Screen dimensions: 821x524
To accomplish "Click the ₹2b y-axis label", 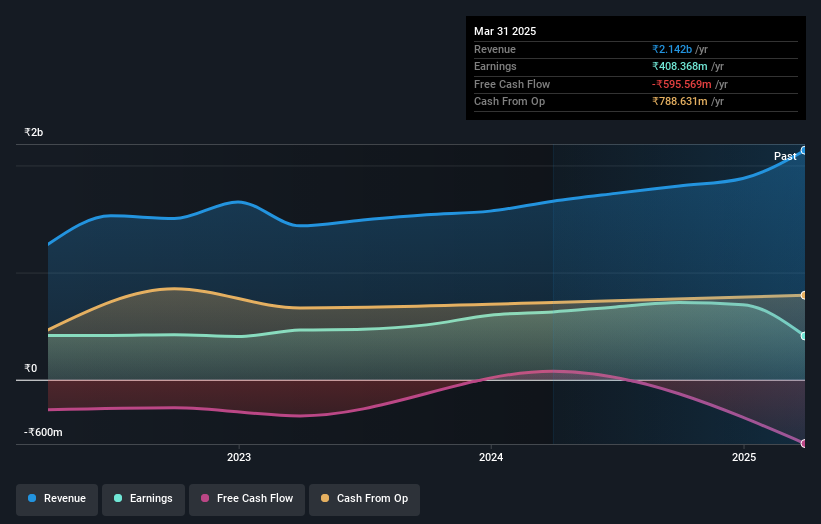I will tap(34, 132).
